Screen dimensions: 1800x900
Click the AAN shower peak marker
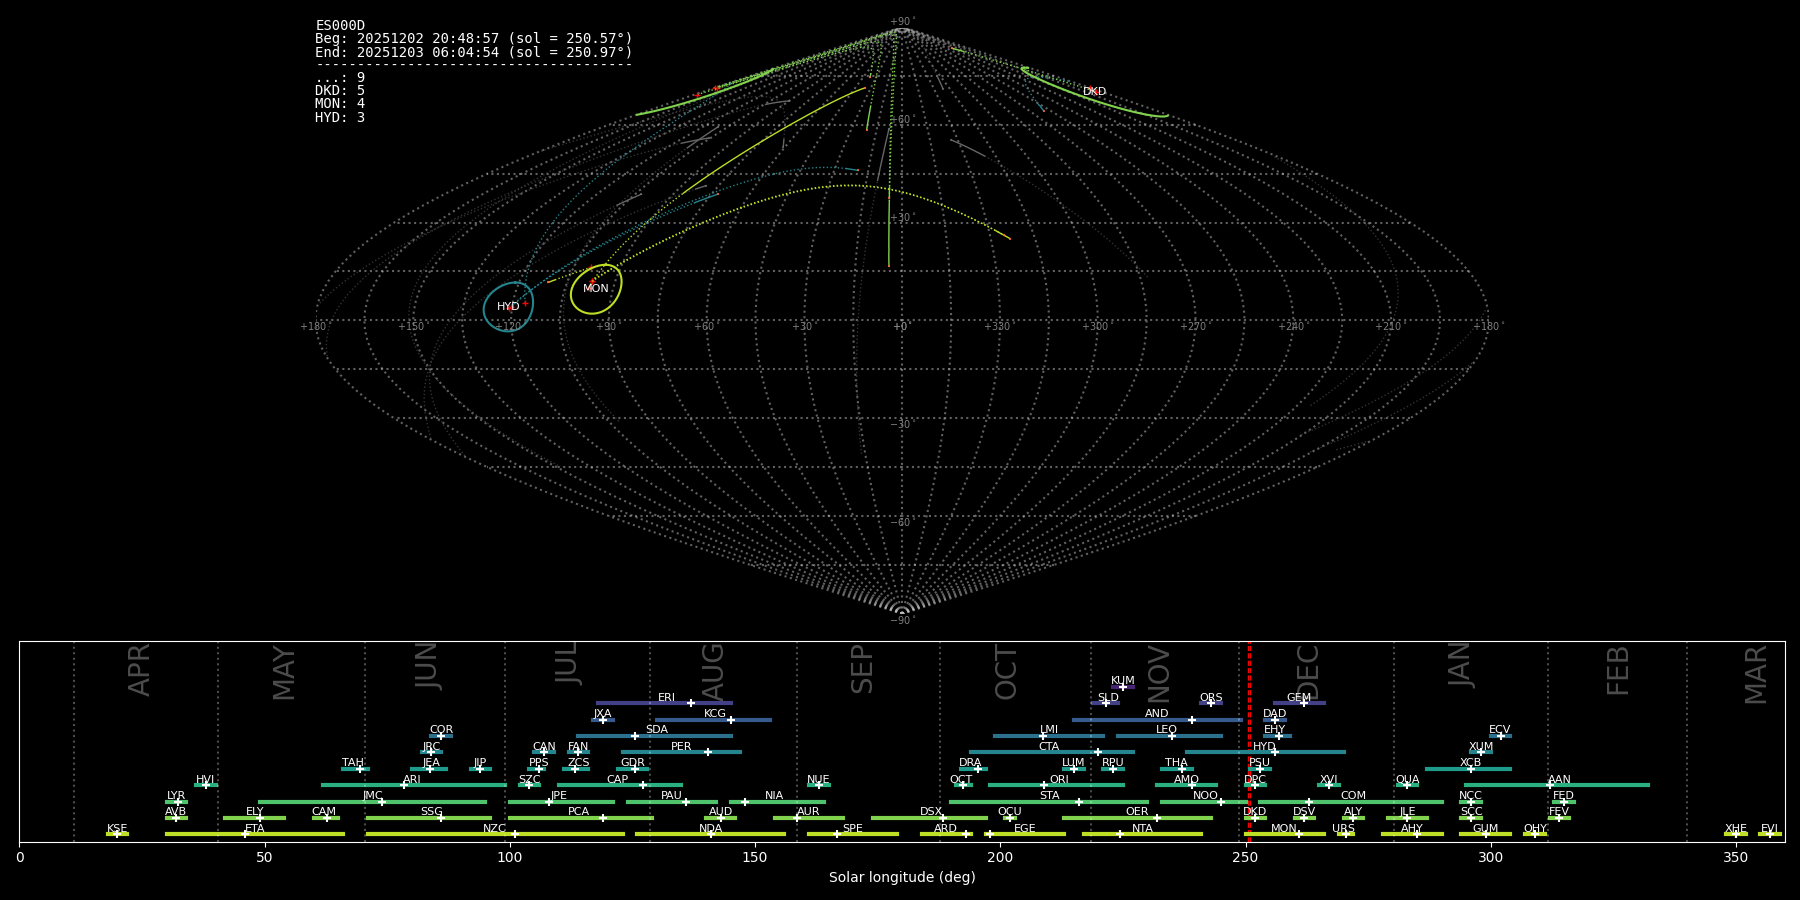[1550, 785]
